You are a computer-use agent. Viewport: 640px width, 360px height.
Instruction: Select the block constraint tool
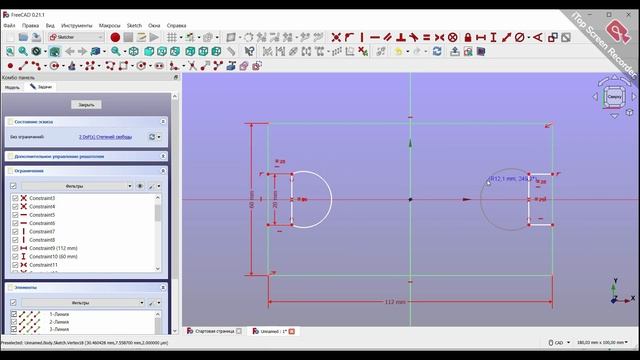tap(452, 38)
